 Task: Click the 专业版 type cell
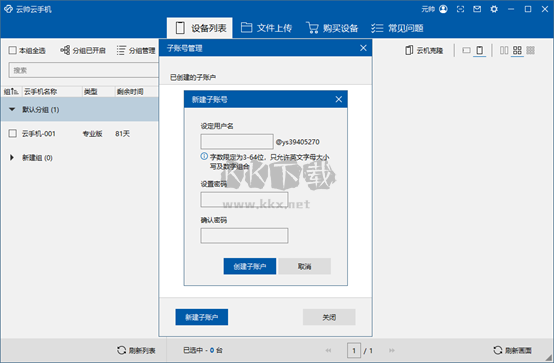[x=93, y=134]
